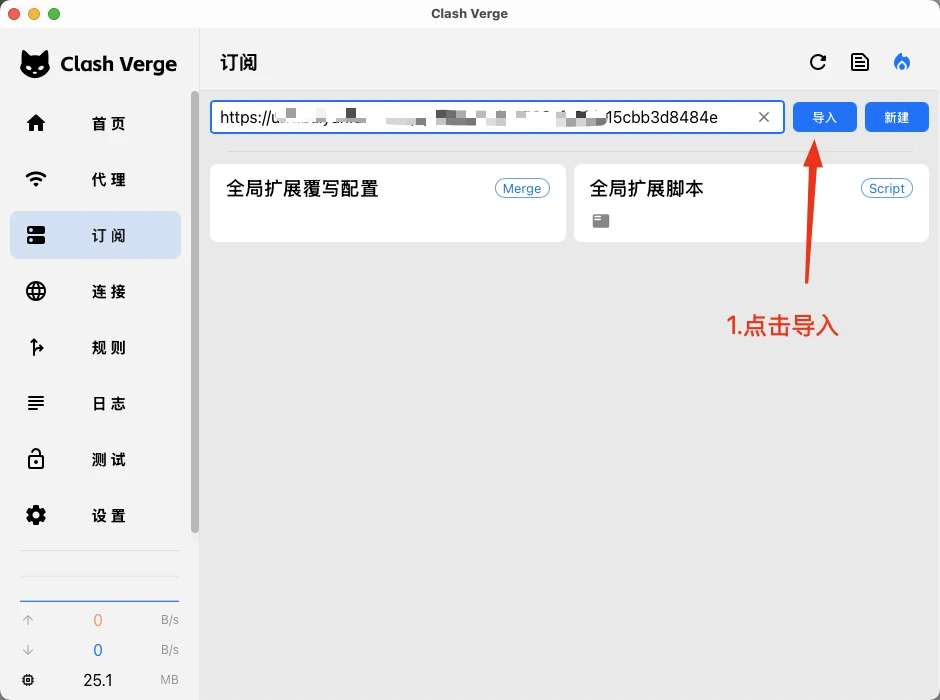Click the log lines icon beside 日志
Image resolution: width=940 pixels, height=700 pixels.
[x=36, y=403]
